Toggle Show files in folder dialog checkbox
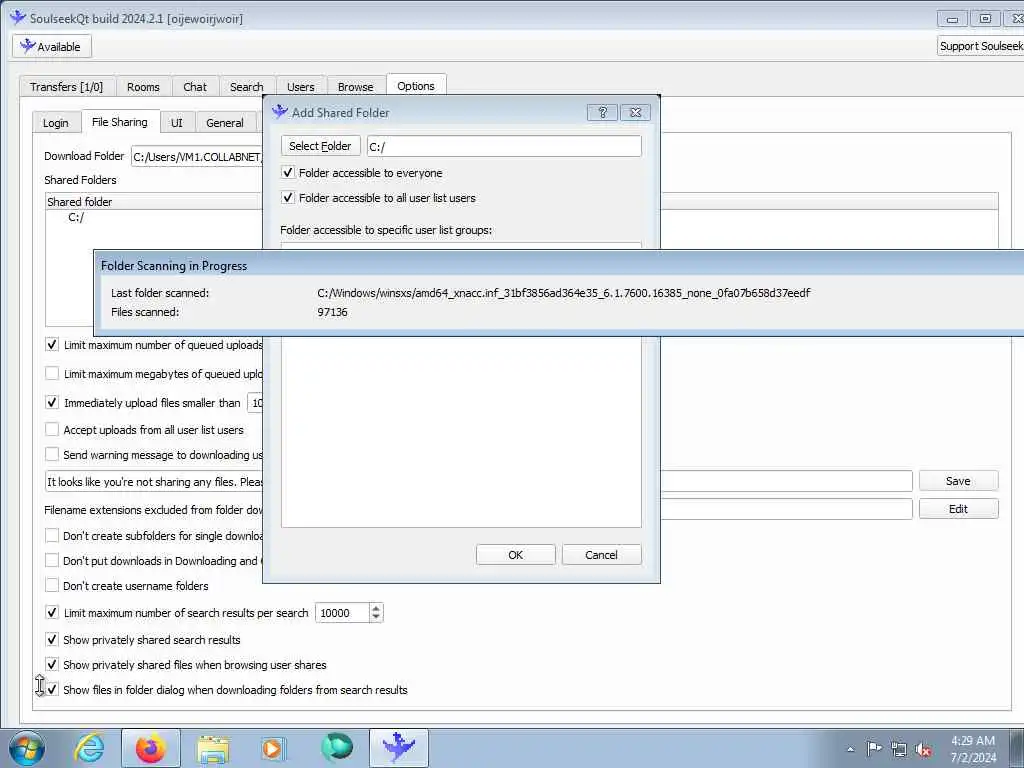 [x=52, y=689]
